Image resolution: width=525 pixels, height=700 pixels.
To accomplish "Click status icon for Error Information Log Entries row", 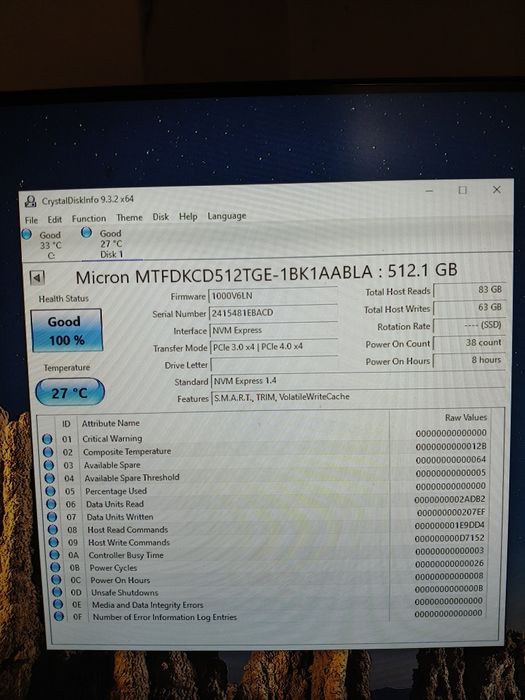I will pyautogui.click(x=59, y=617).
